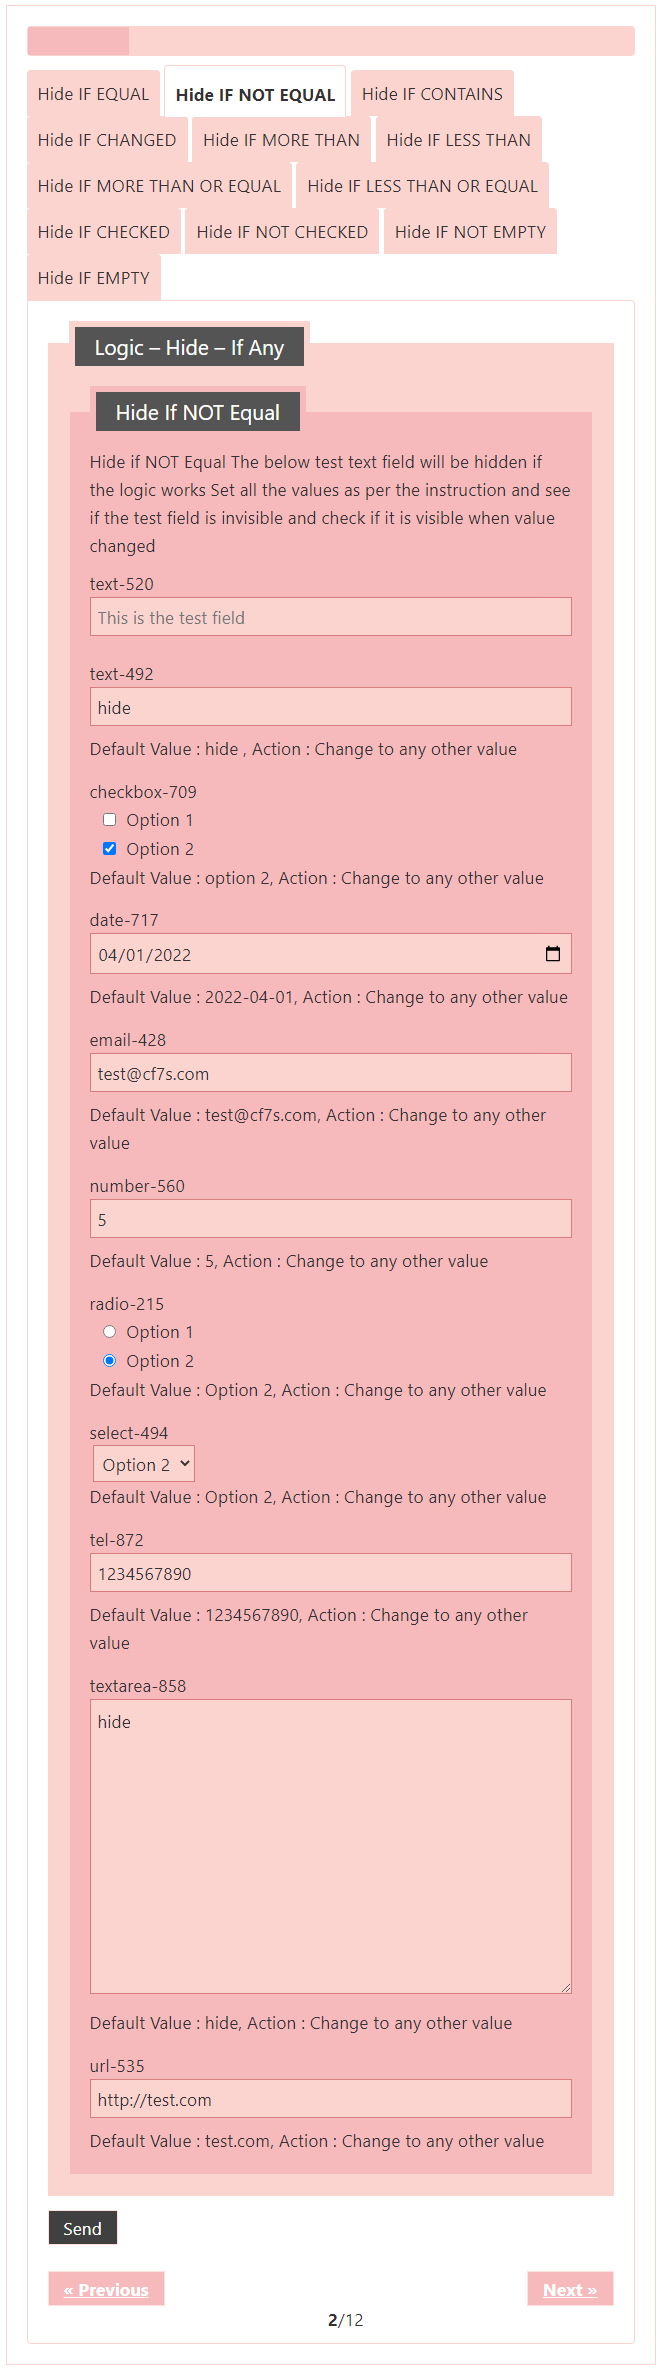
Task: Check the checkbox-709 Option 1 box
Action: pyautogui.click(x=110, y=820)
